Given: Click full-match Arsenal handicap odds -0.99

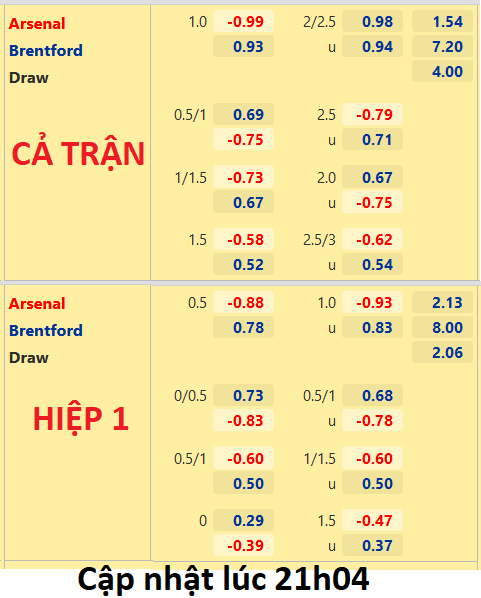Looking at the screenshot, I should [x=243, y=21].
